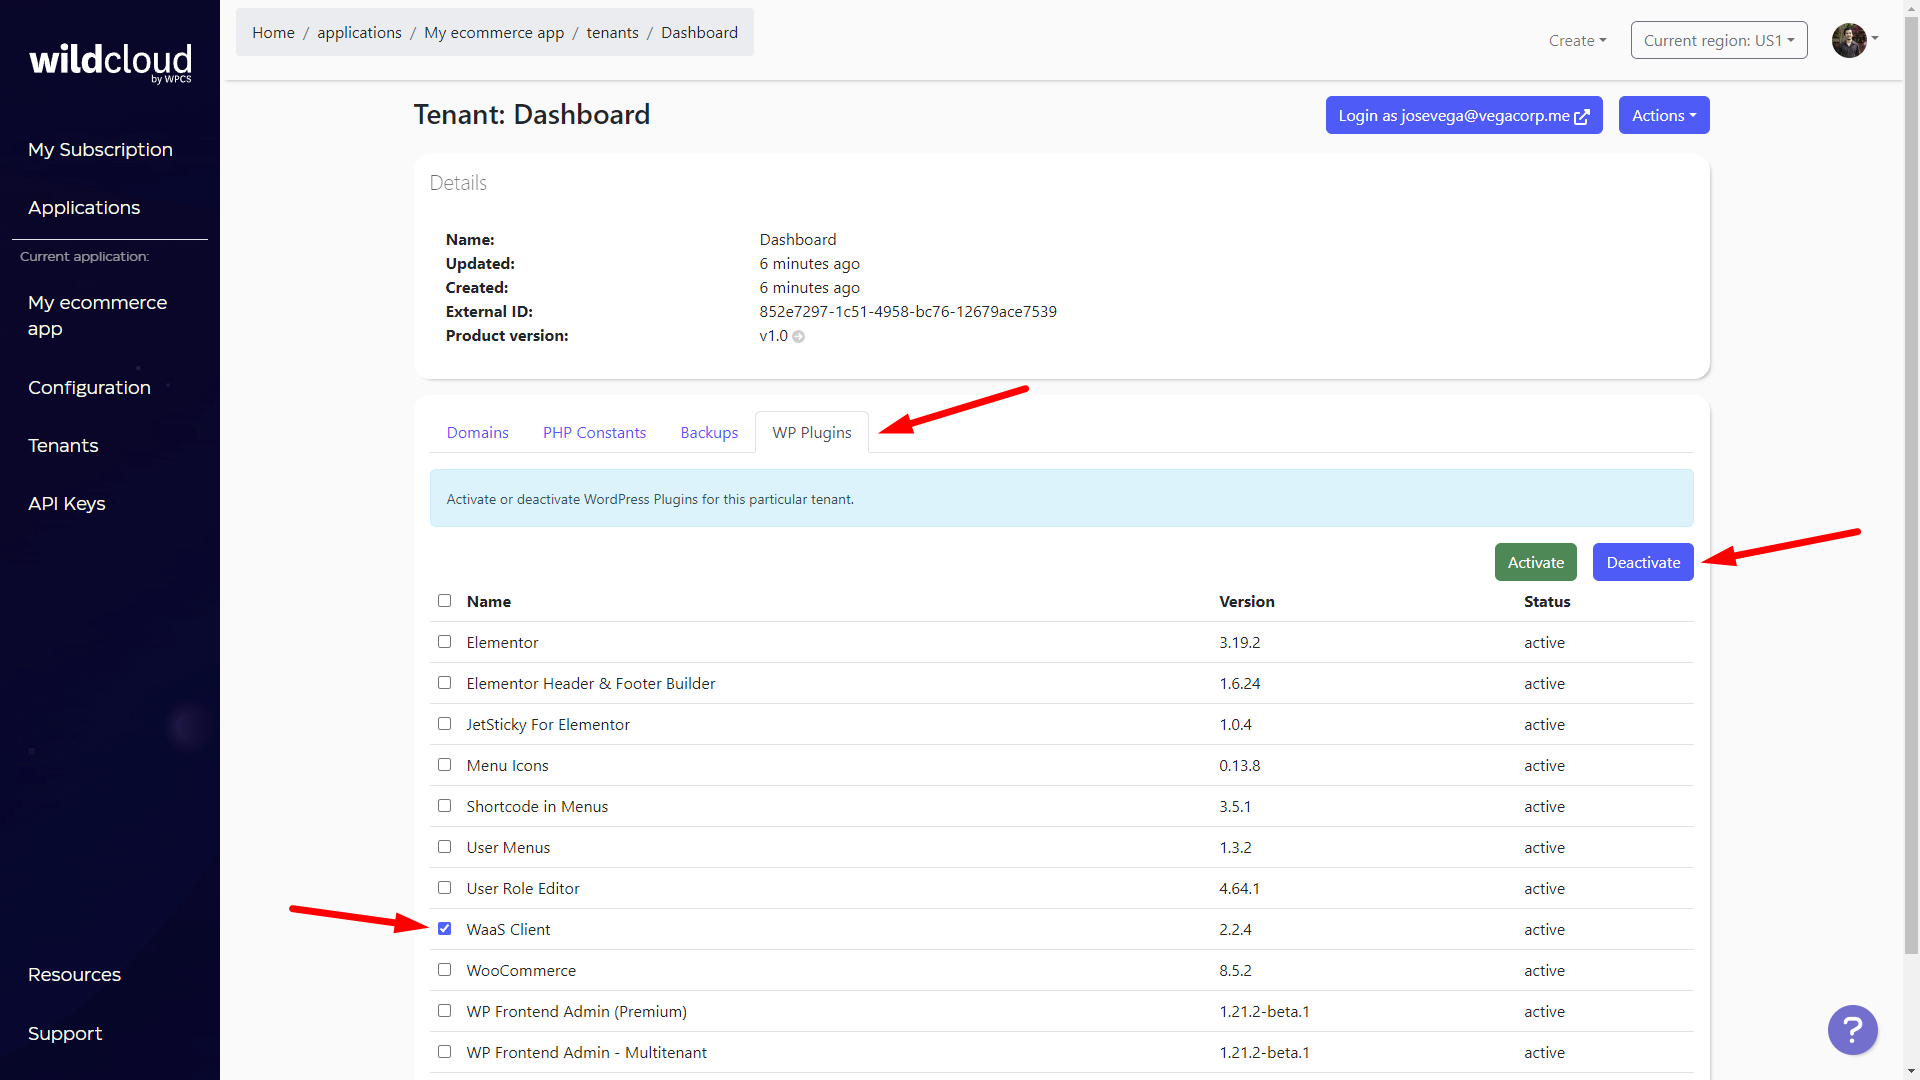Screen dimensions: 1920x1080
Task: Select JetSticky For Elementor checkbox
Action: tap(444, 724)
